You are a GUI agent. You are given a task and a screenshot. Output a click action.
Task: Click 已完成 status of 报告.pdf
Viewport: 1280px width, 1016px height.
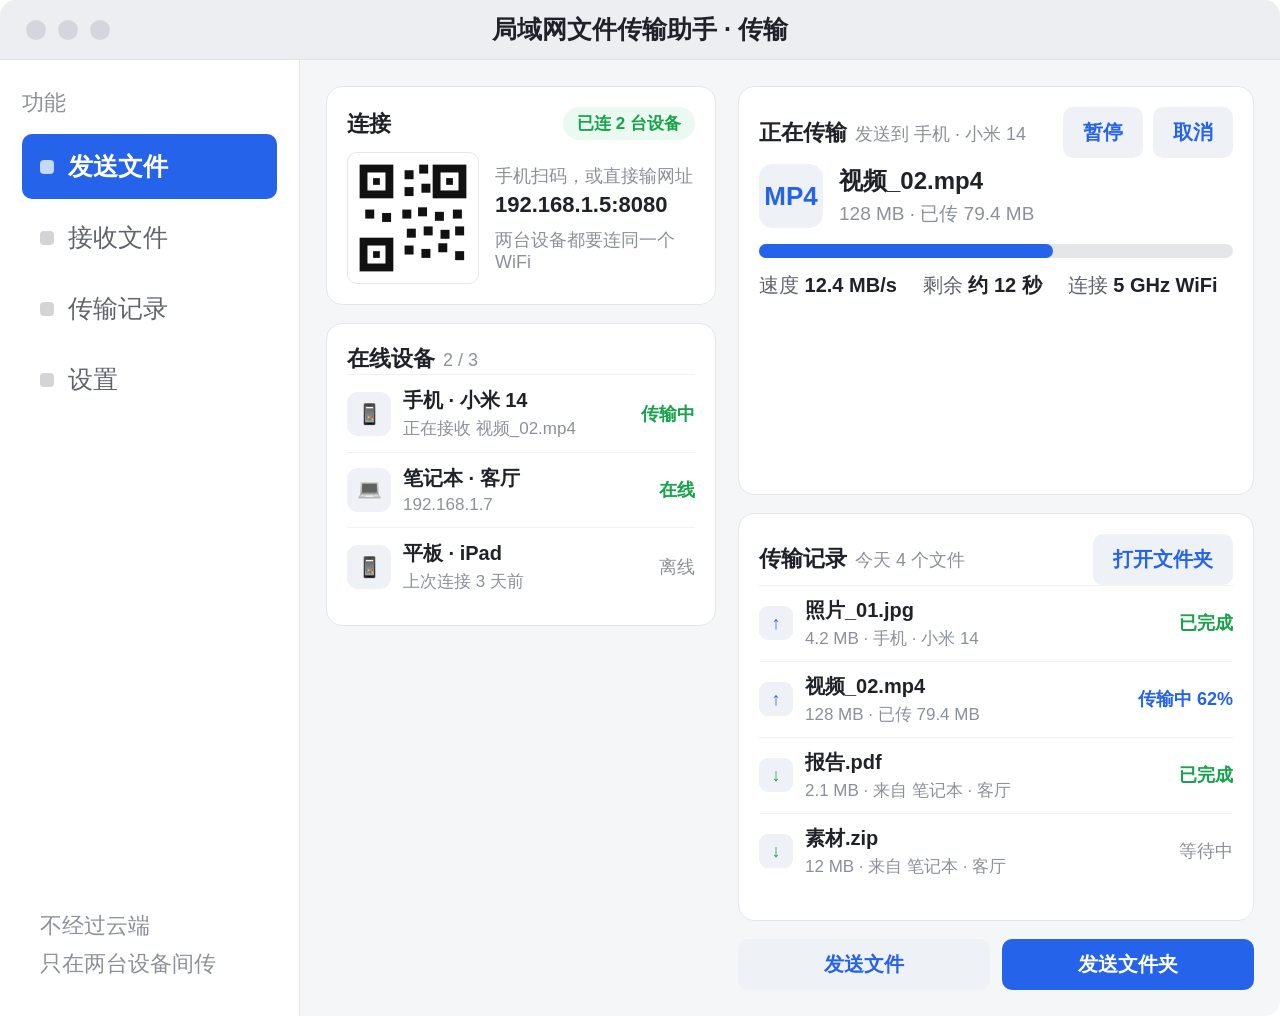point(1206,775)
